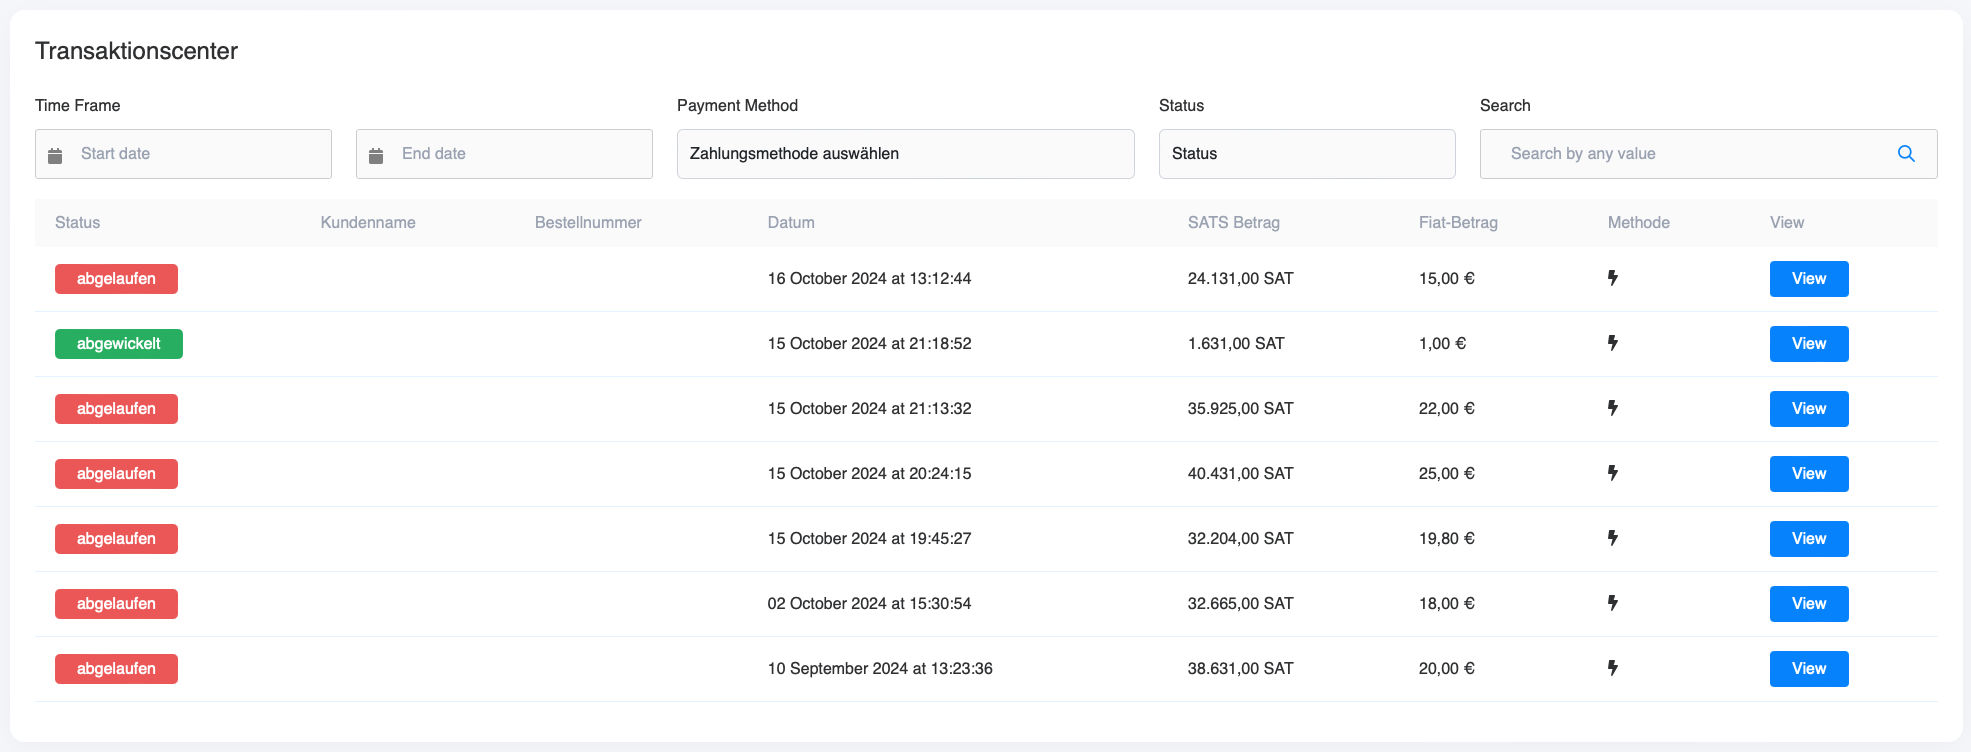
Task: Open the End date picker field
Action: click(x=520, y=154)
